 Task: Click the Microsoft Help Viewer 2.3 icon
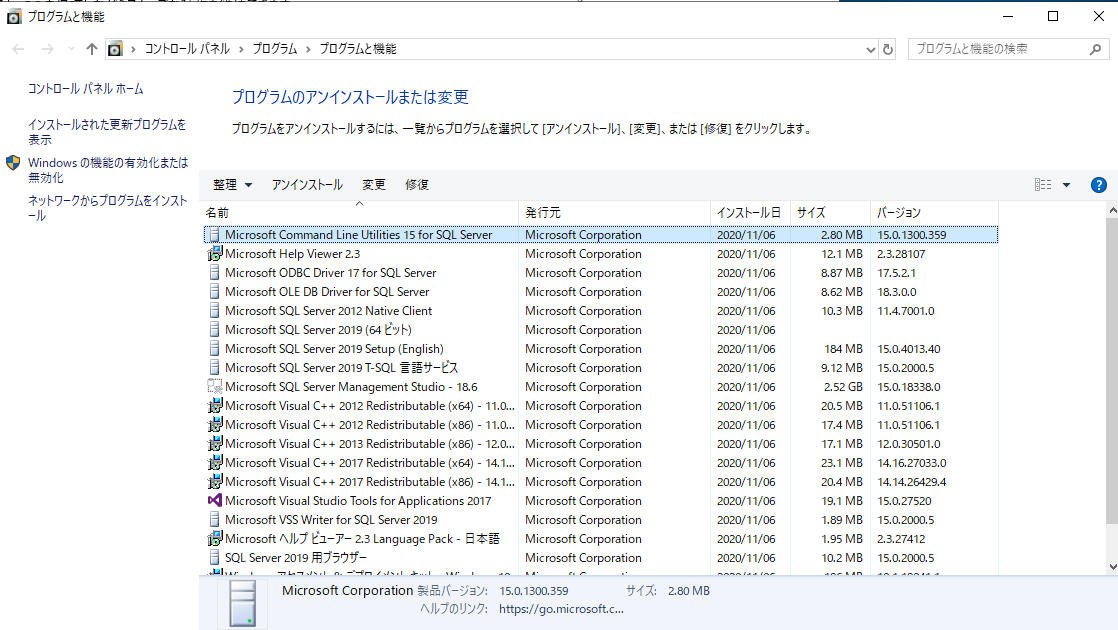[x=214, y=253]
